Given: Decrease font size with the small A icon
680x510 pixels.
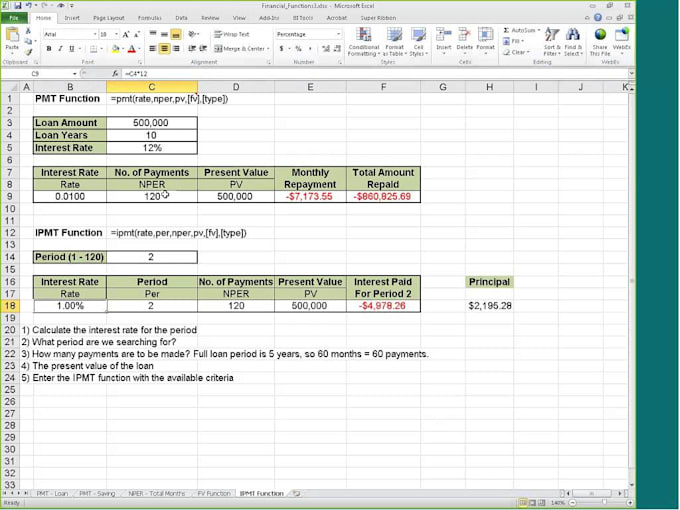Looking at the screenshot, I should 136,34.
